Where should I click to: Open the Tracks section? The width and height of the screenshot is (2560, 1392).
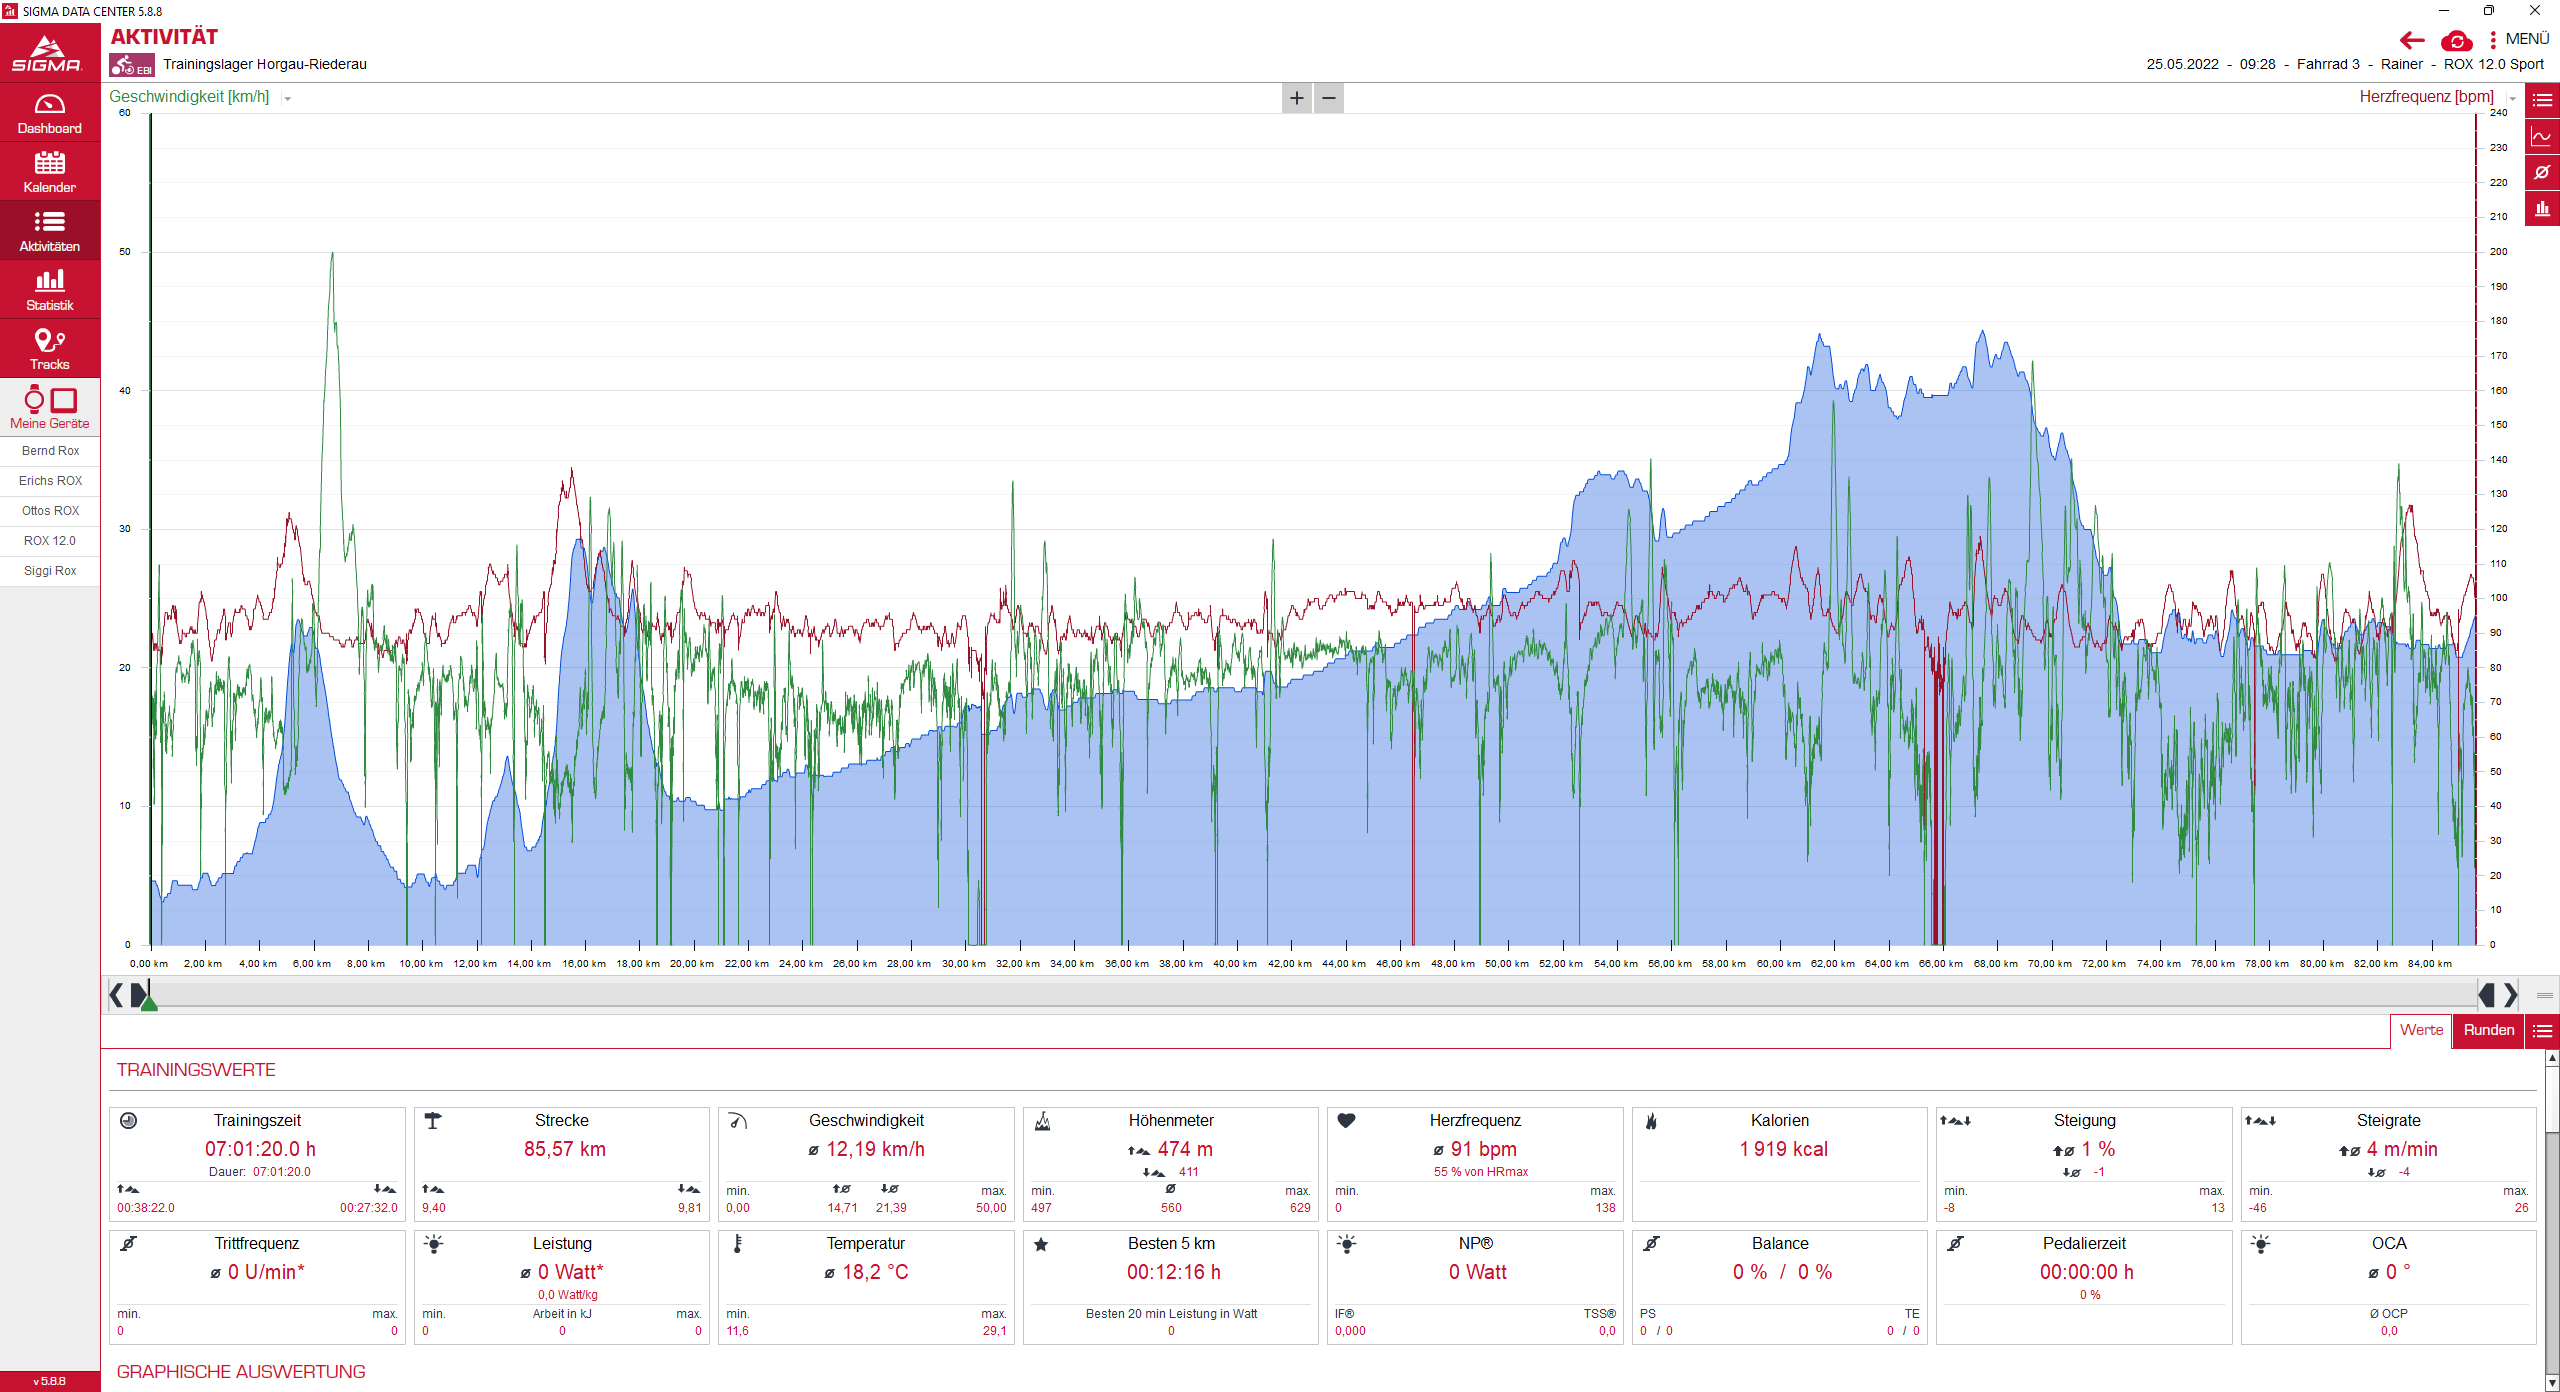49,349
